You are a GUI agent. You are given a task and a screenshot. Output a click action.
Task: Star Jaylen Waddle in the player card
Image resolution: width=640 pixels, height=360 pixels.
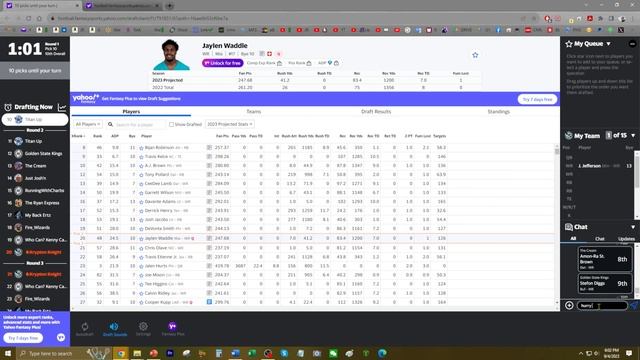[x=475, y=55]
